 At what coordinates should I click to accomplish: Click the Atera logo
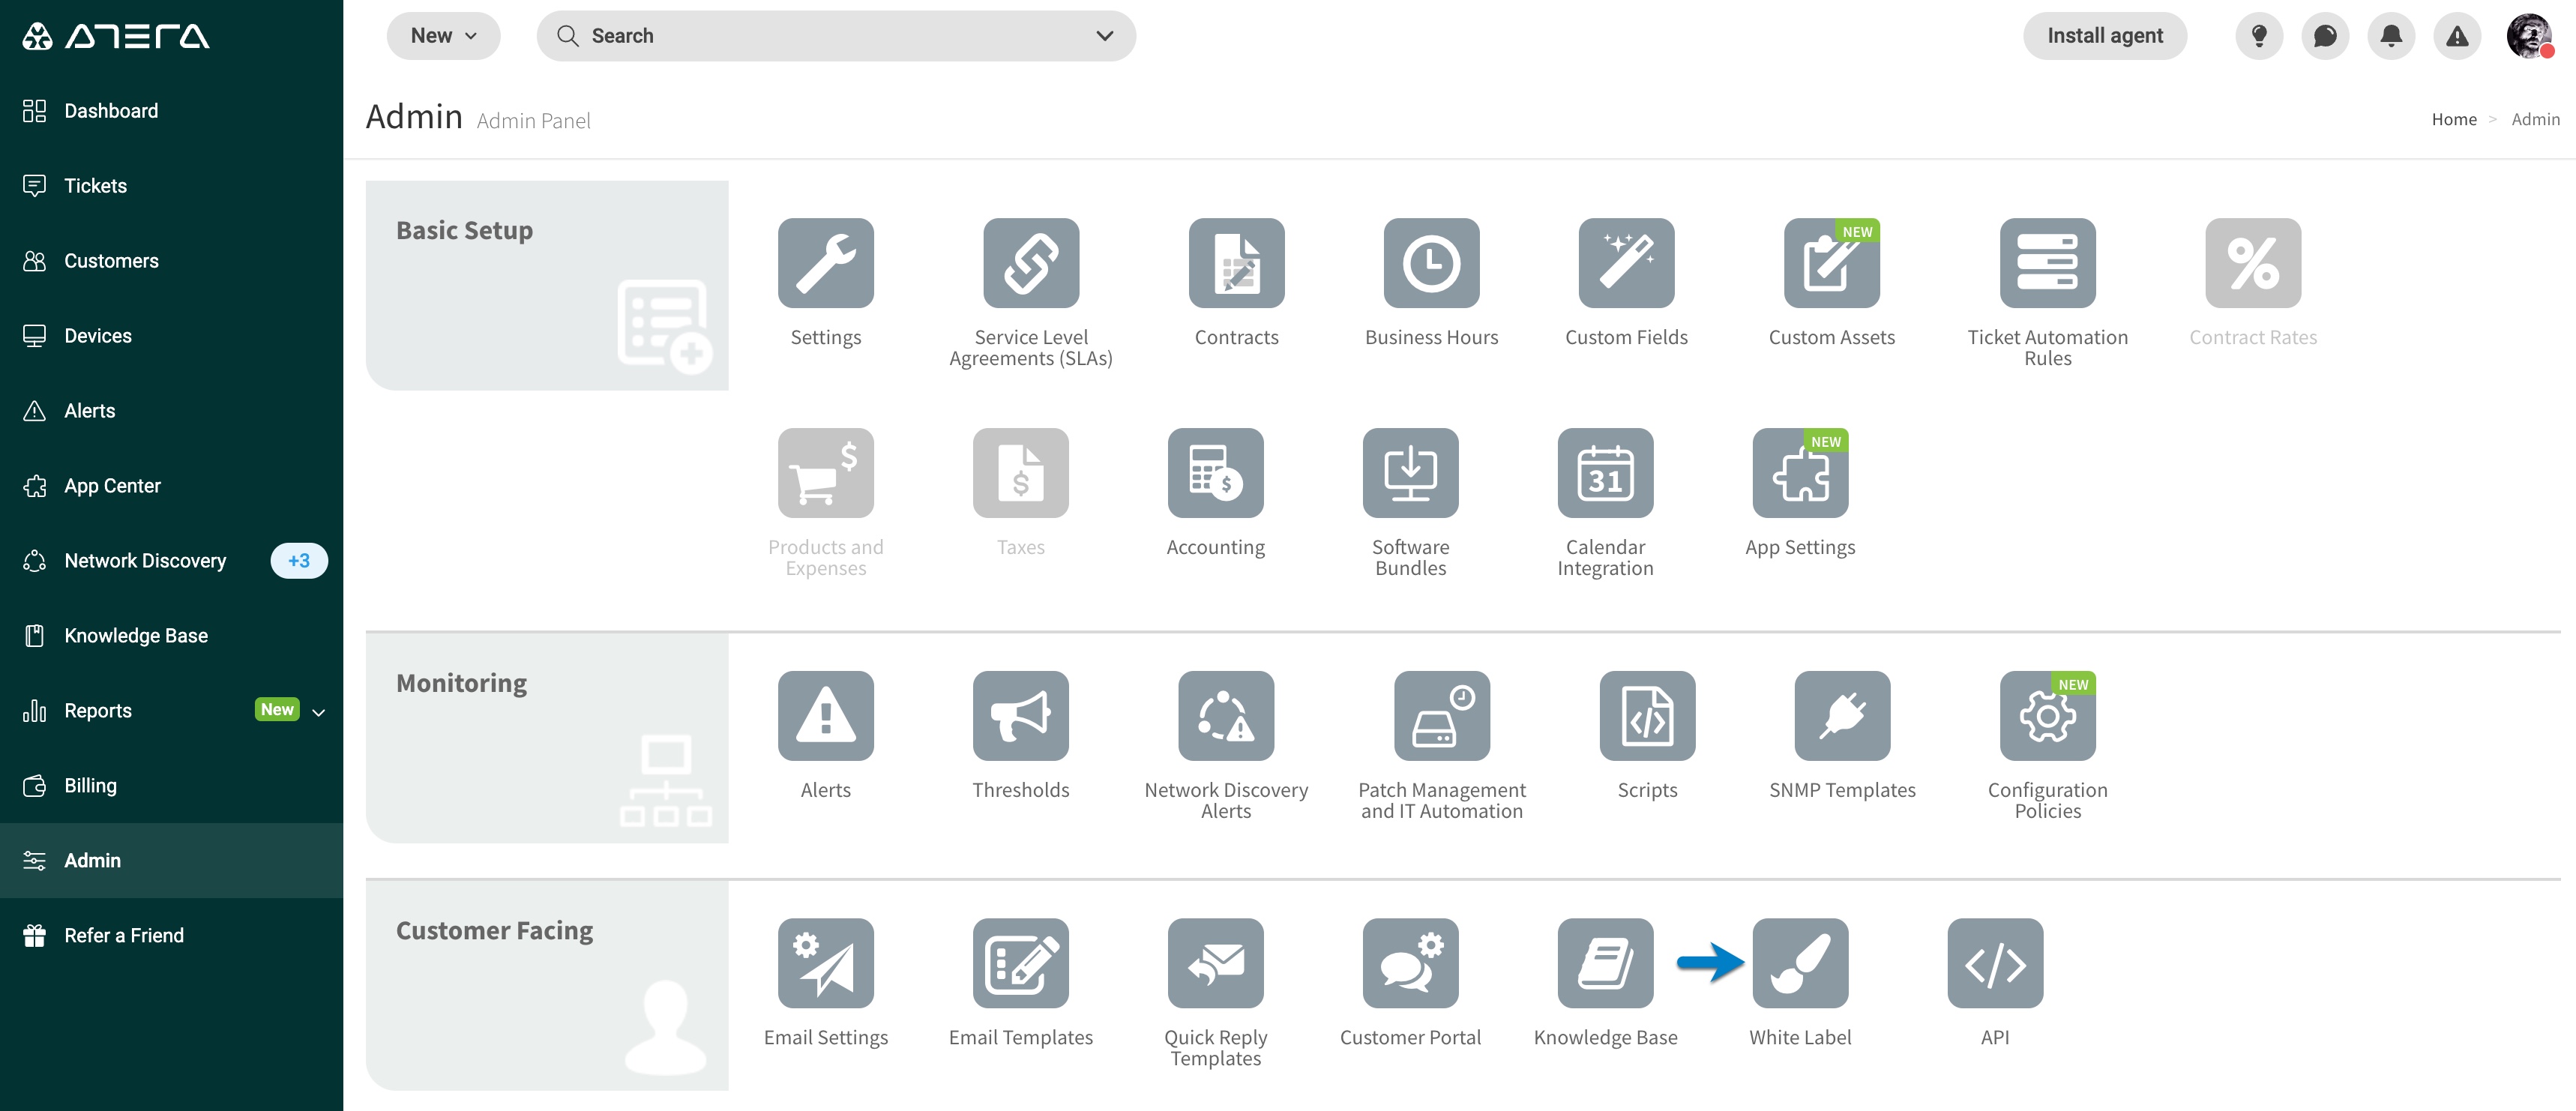tap(116, 36)
